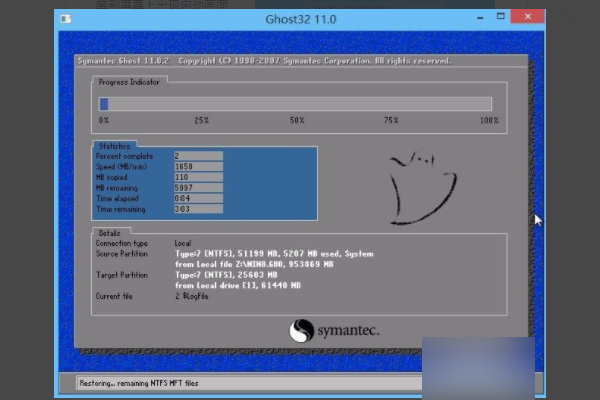Click the Statistics panel tab label
The width and height of the screenshot is (600, 400).
(x=114, y=146)
